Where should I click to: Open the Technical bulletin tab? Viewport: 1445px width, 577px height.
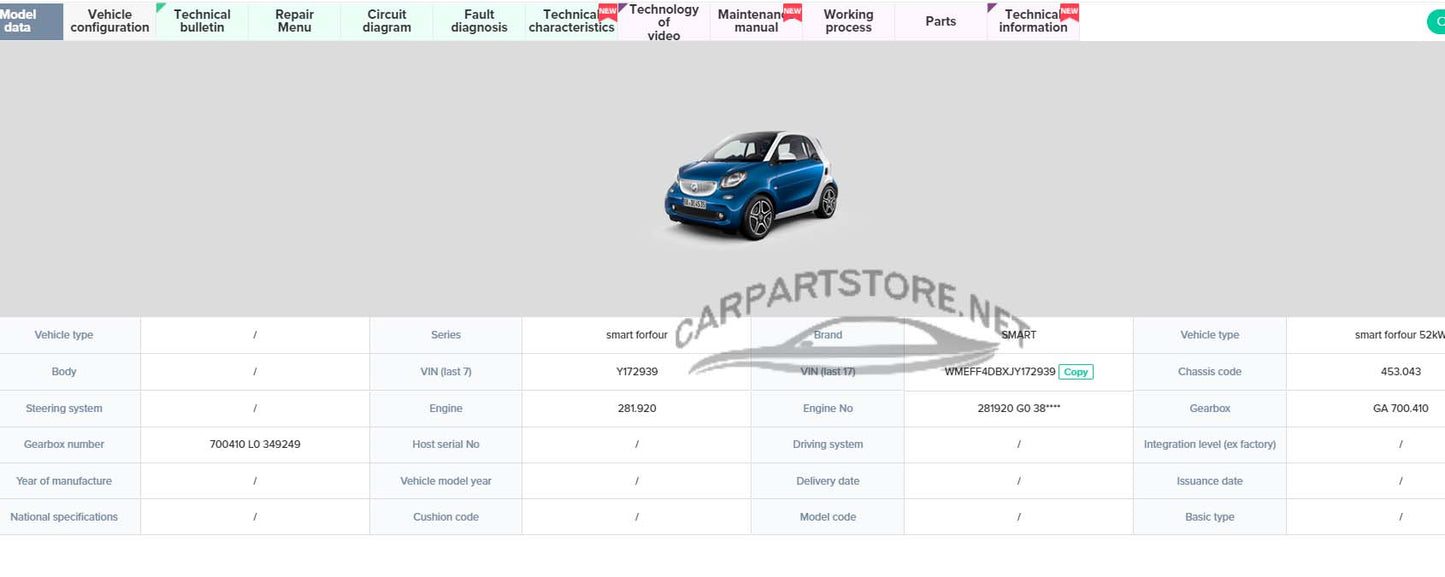(x=202, y=21)
